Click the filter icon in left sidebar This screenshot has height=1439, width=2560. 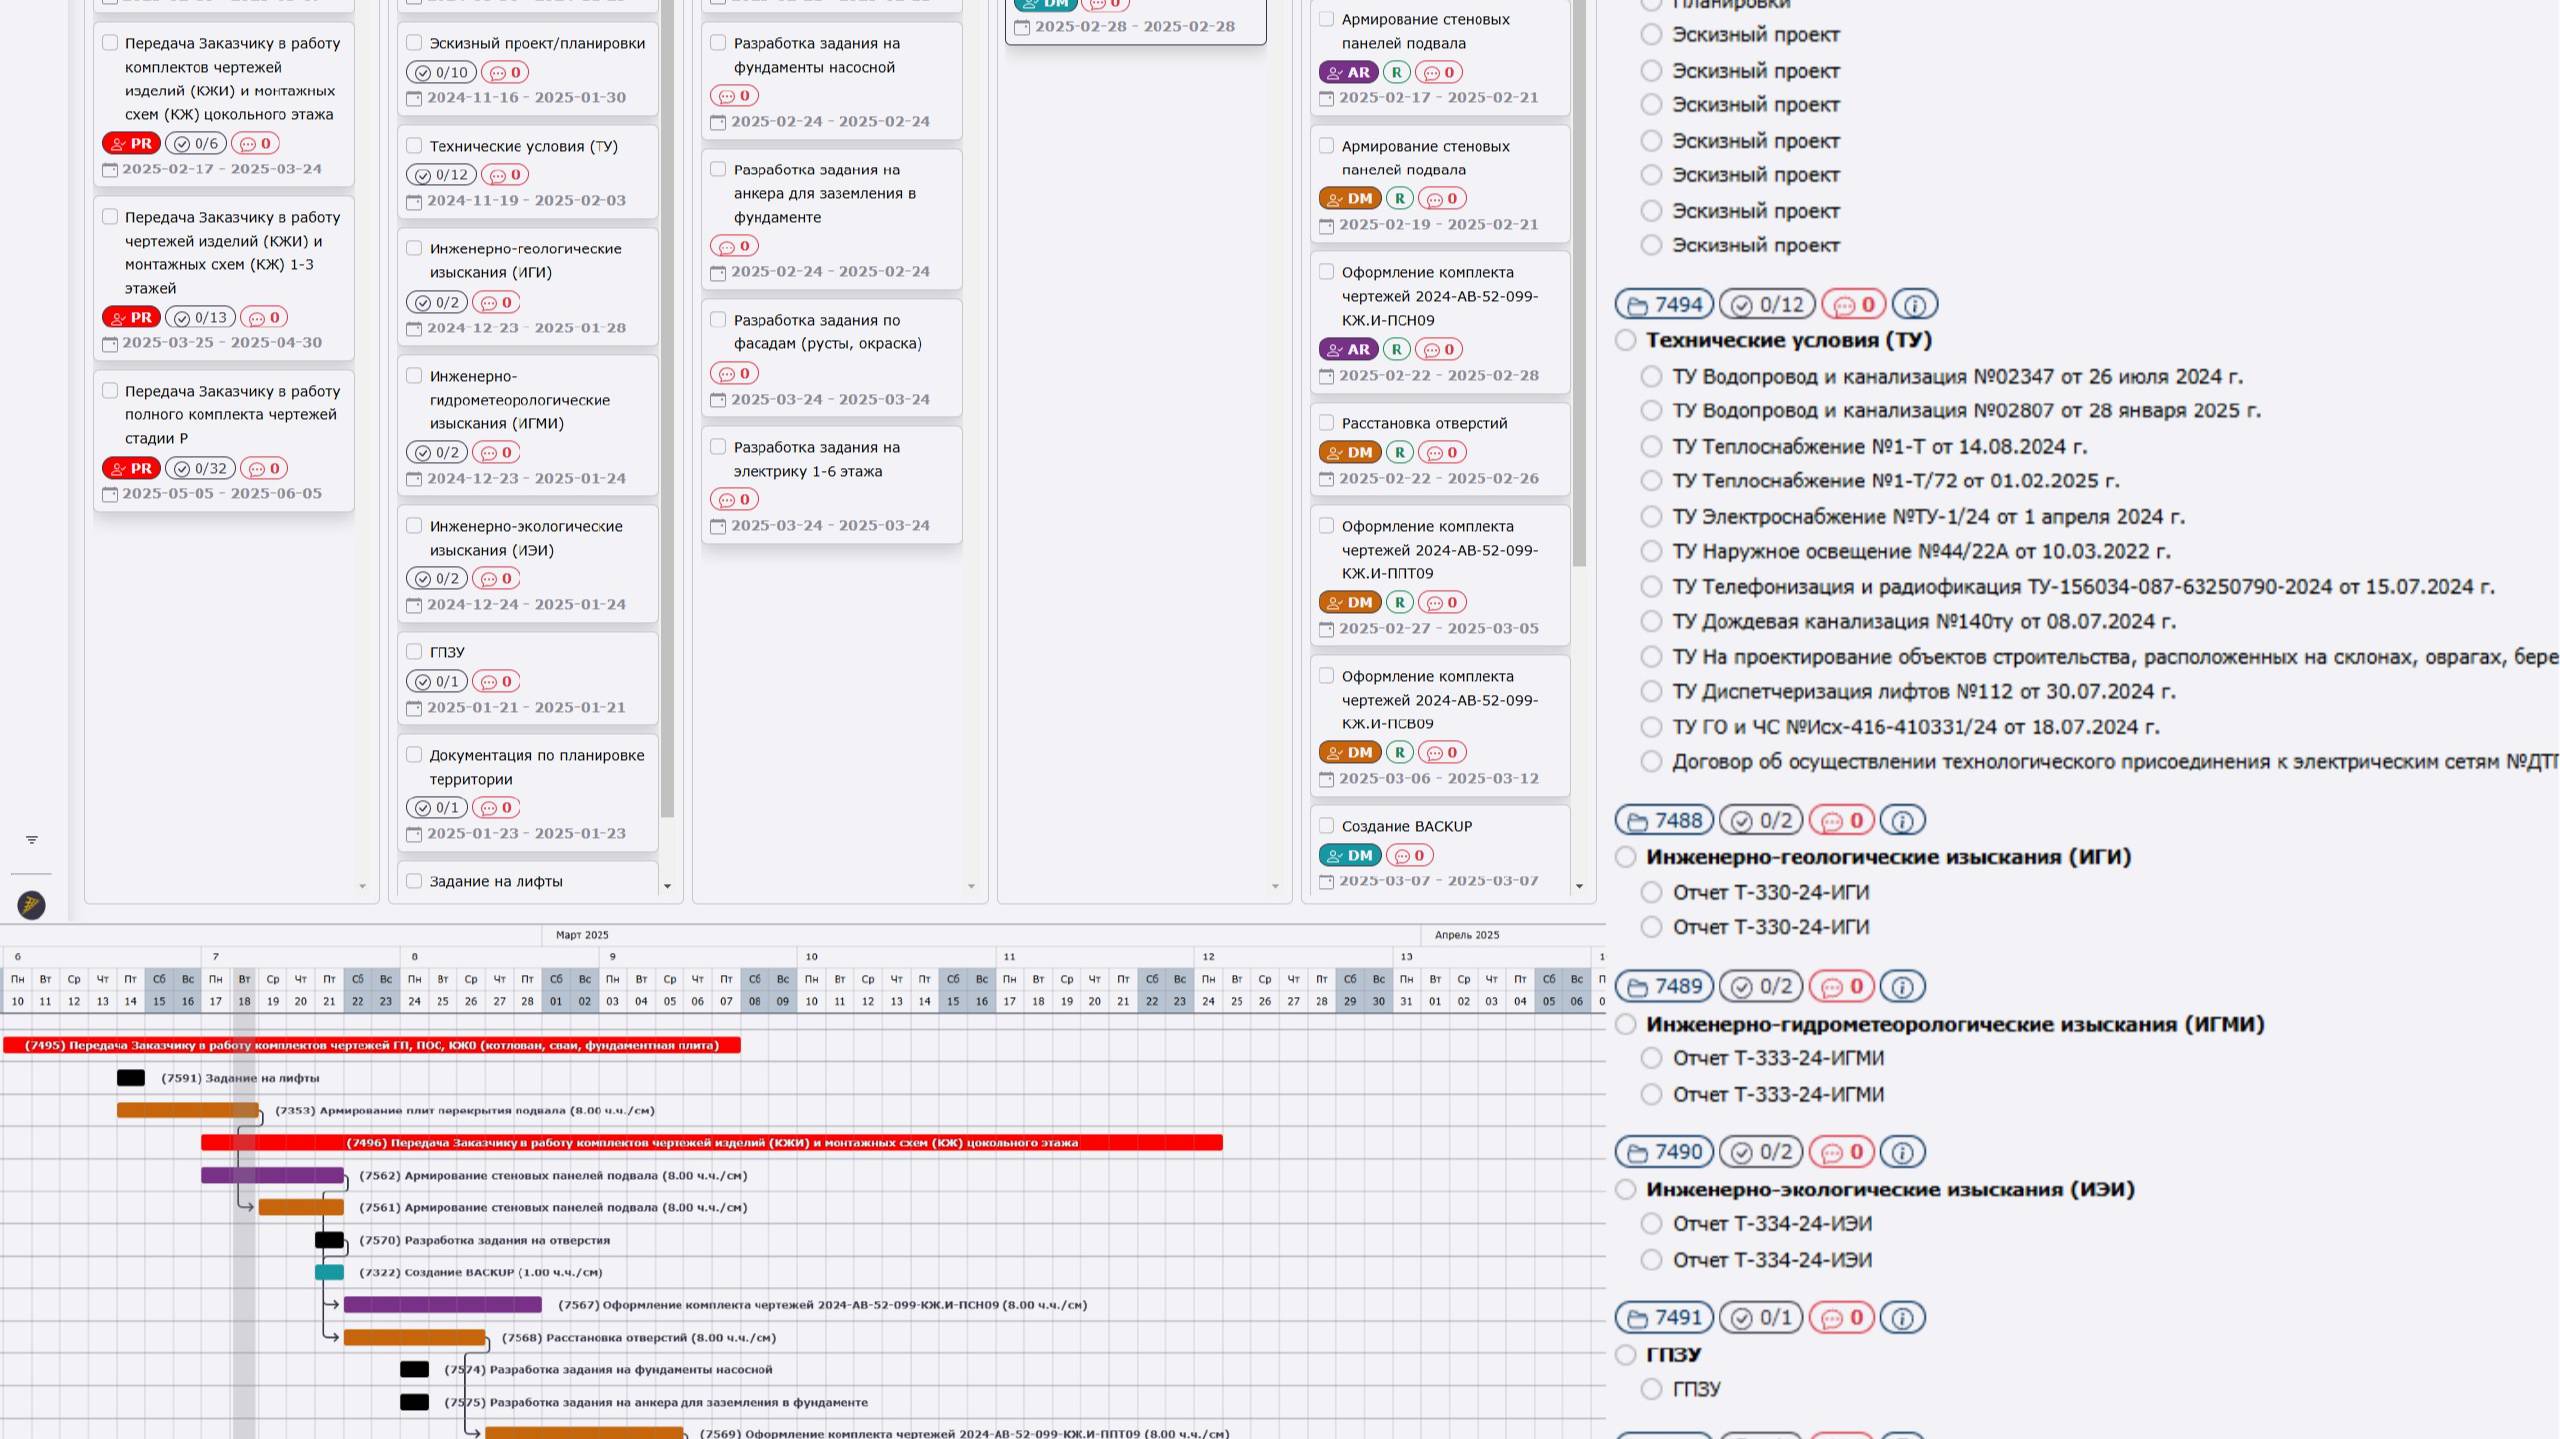32,840
